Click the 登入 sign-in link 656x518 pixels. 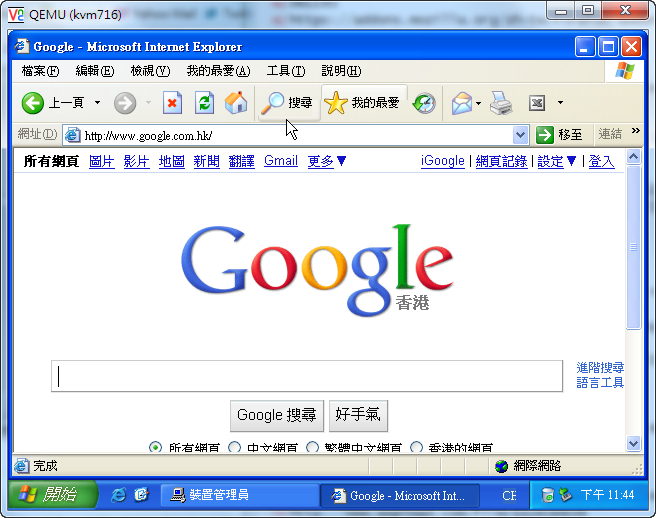click(x=602, y=161)
